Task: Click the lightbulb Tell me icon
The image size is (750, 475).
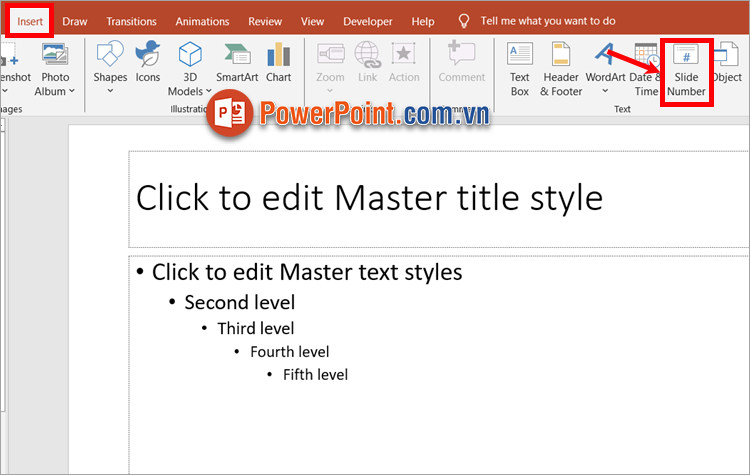Action: click(463, 21)
